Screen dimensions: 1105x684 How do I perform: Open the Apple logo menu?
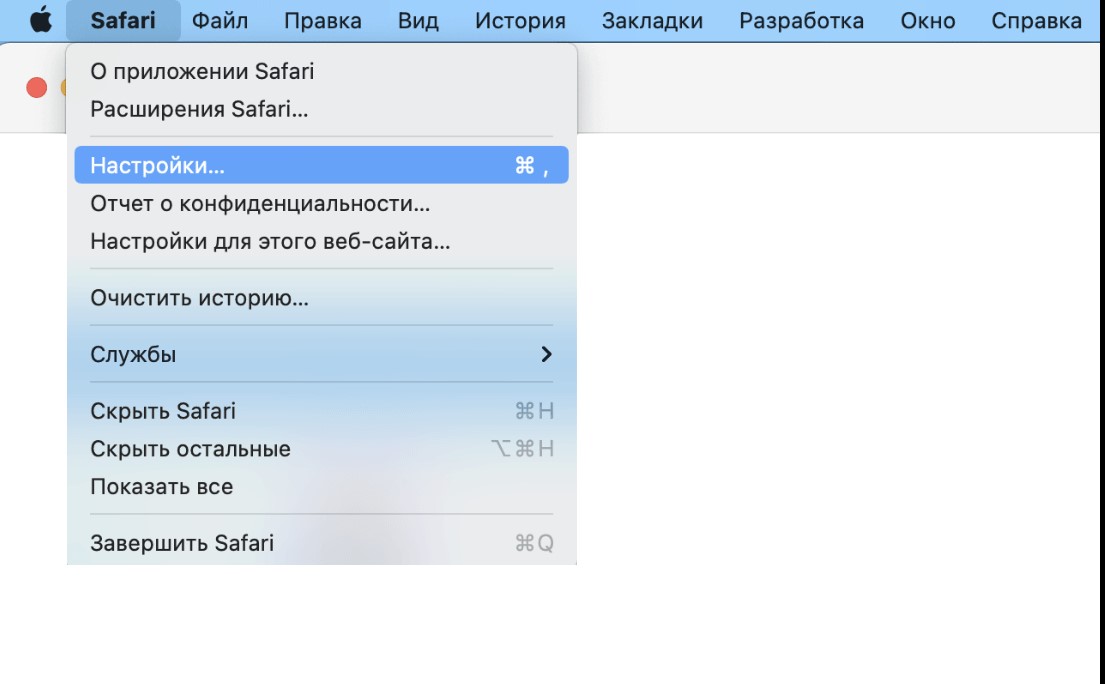tap(41, 20)
